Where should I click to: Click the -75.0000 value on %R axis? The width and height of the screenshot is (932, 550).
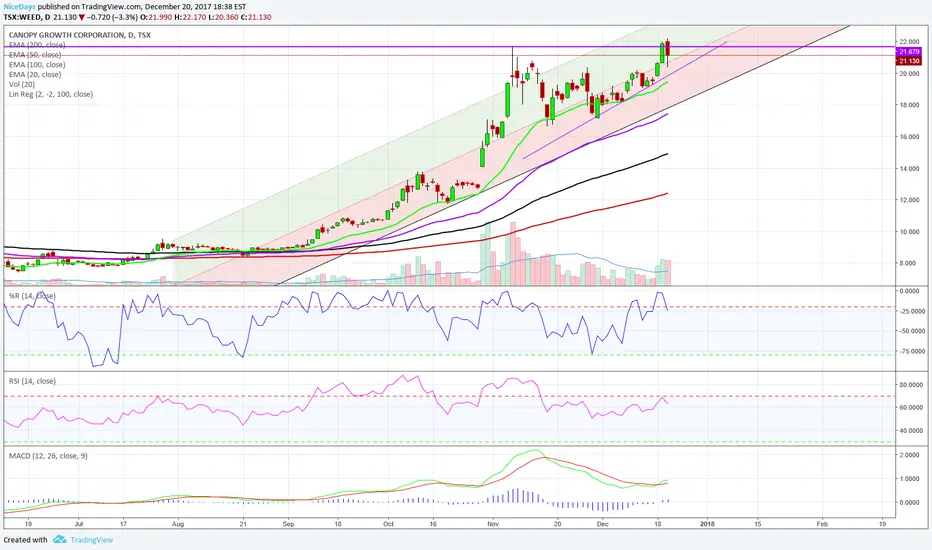pos(912,351)
